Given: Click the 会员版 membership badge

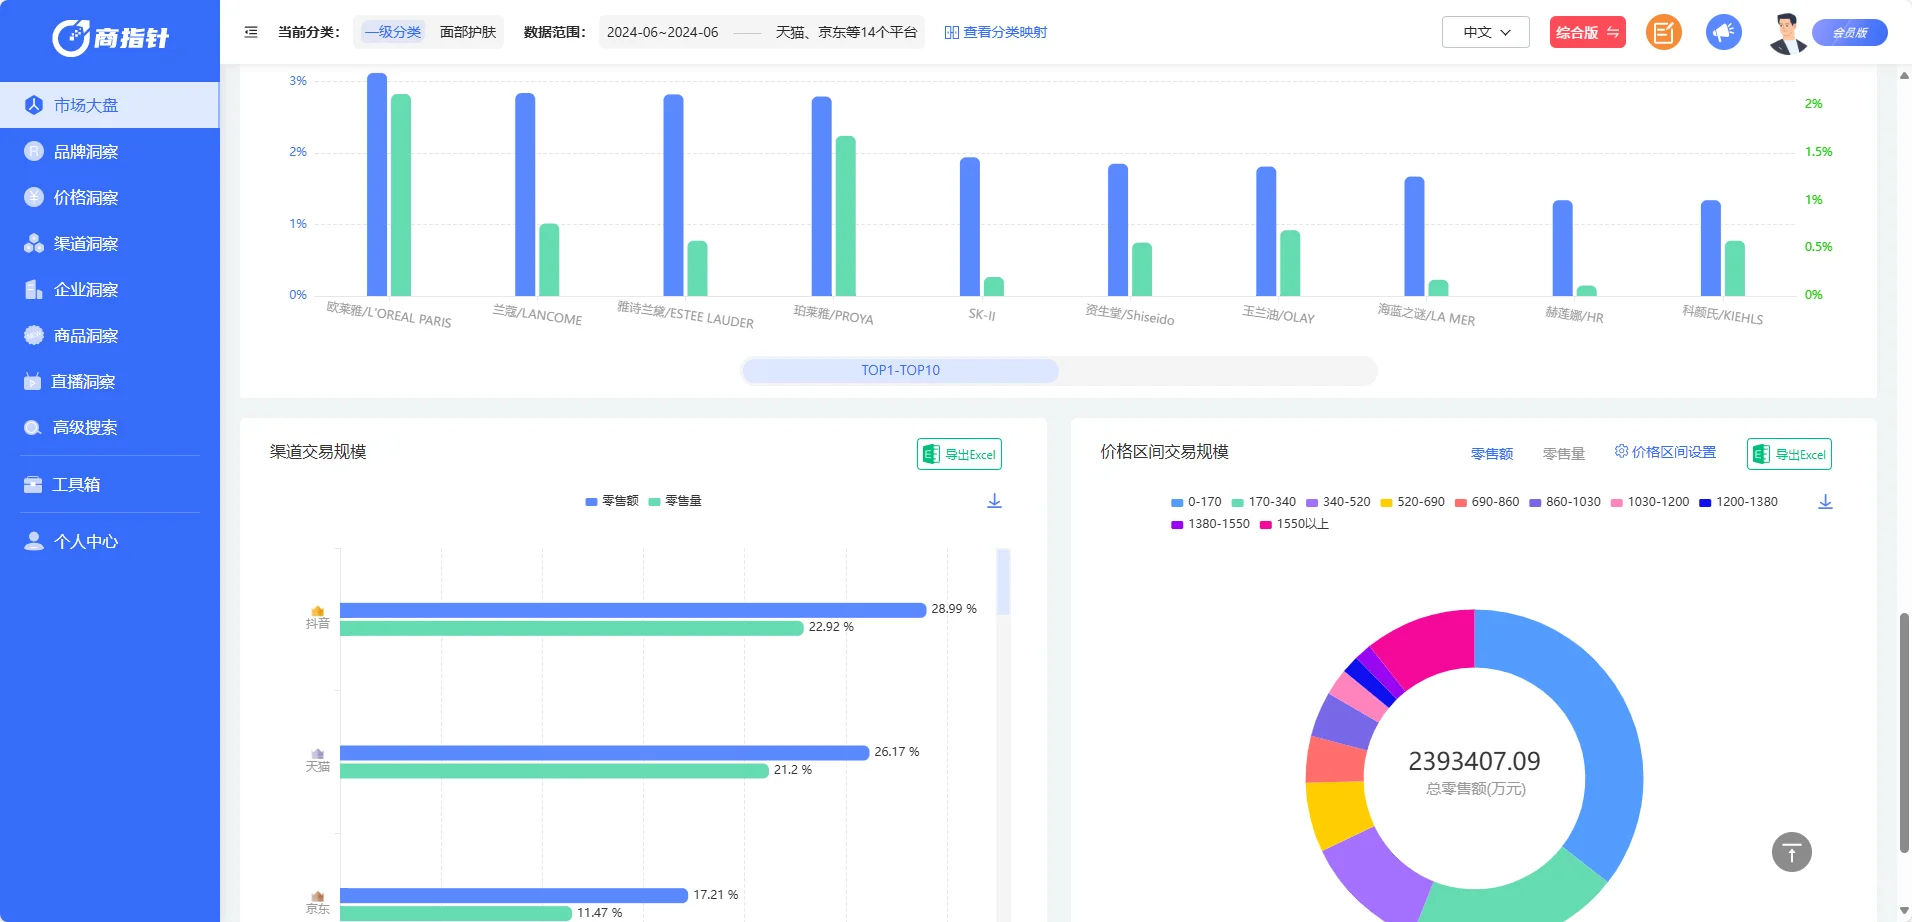Looking at the screenshot, I should coord(1850,32).
